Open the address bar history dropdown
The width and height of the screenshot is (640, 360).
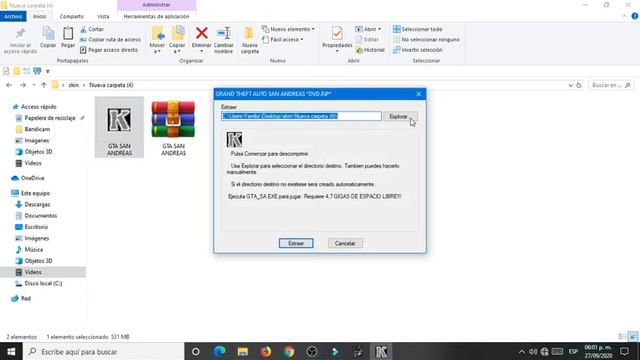pos(570,85)
